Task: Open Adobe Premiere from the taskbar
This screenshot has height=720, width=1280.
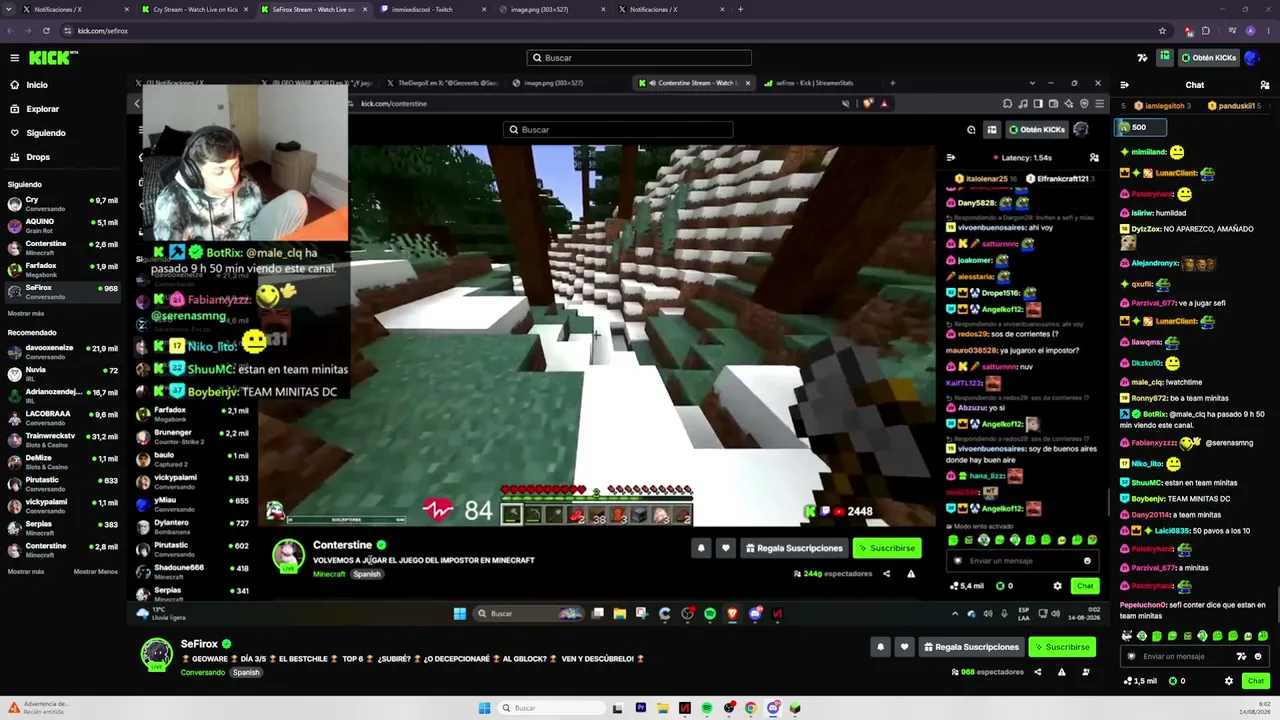Action: (x=641, y=708)
